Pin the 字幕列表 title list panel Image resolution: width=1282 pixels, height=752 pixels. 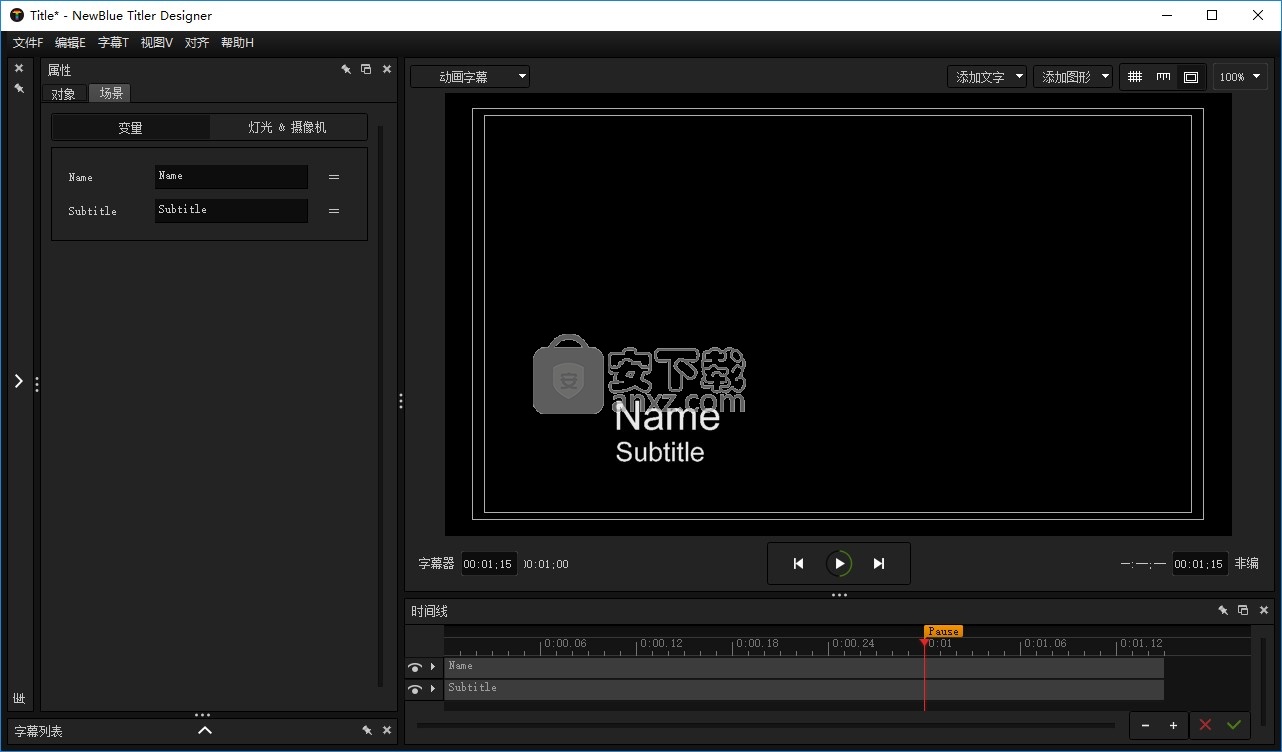[367, 731]
